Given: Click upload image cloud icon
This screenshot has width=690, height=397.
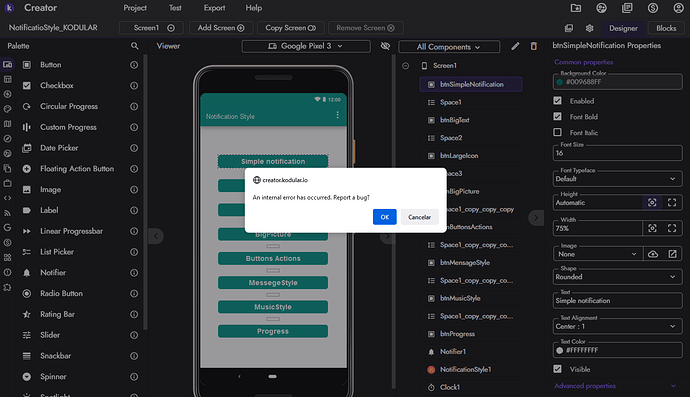Looking at the screenshot, I should coord(653,254).
